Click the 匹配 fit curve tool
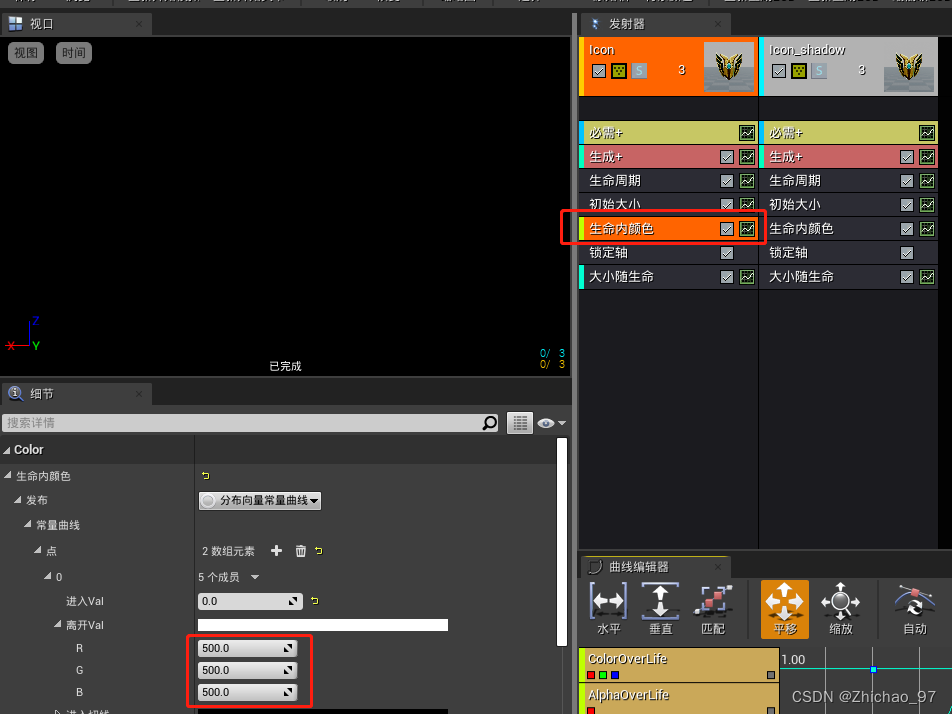Viewport: 952px width, 714px height. pos(713,609)
